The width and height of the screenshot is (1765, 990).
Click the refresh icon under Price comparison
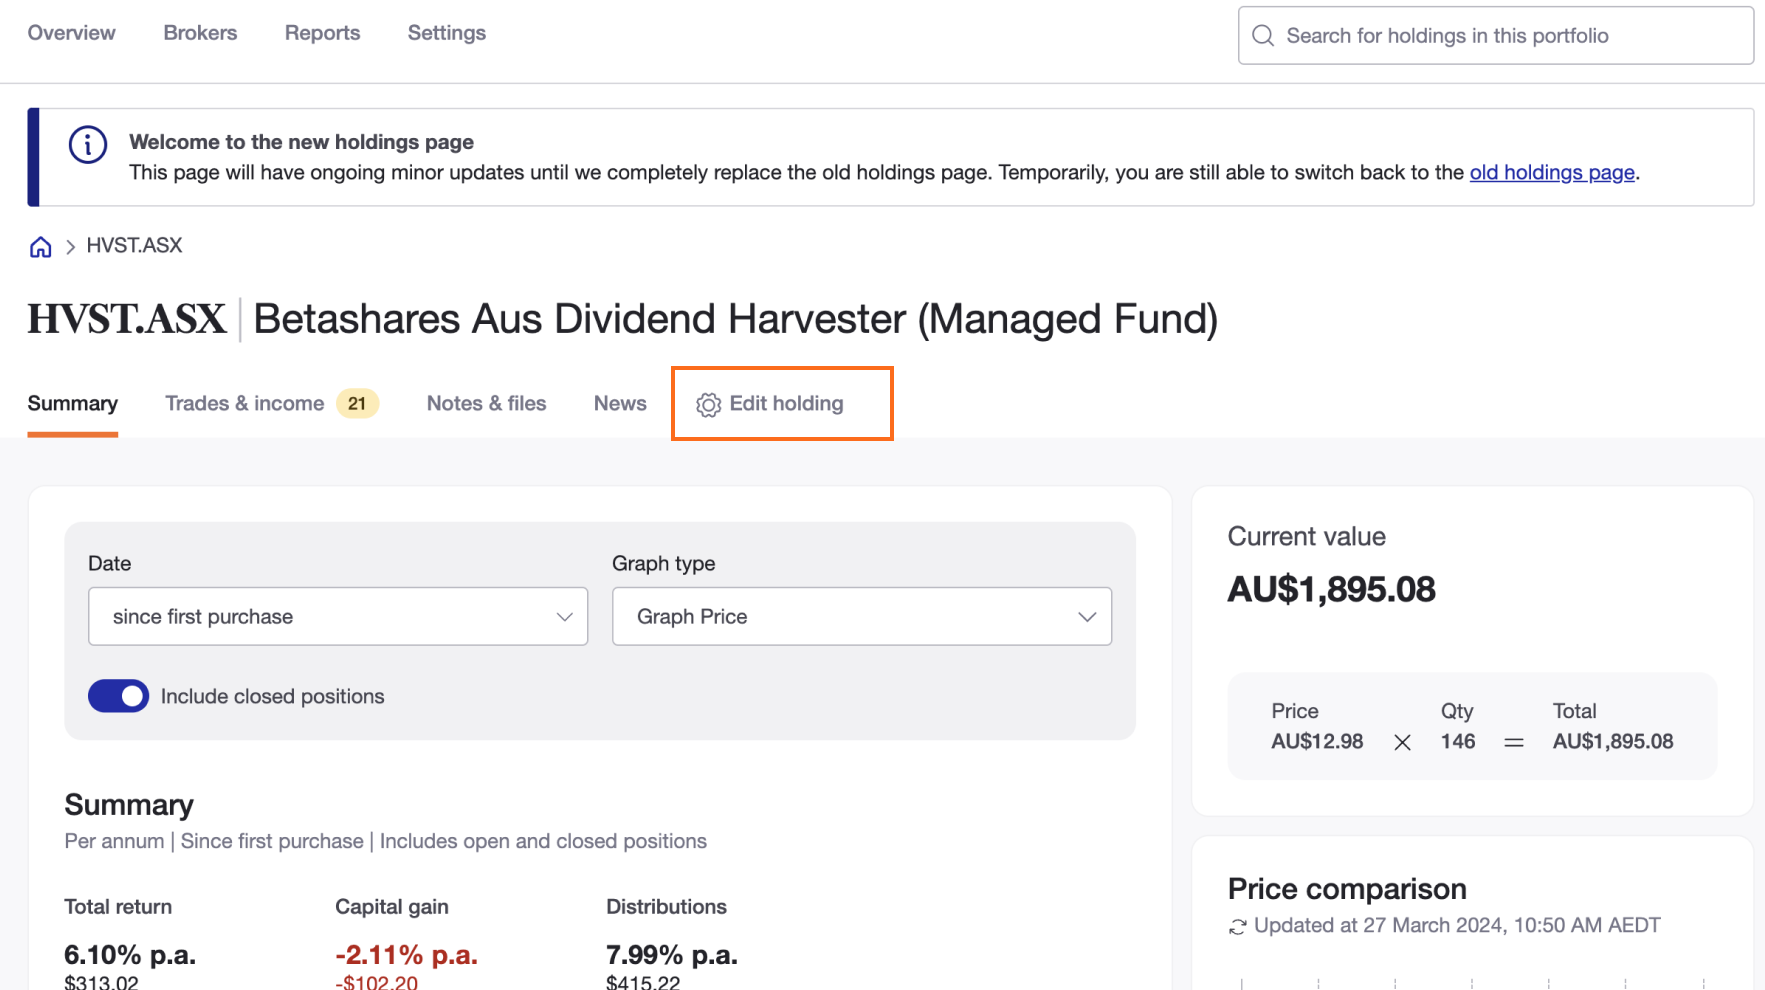pyautogui.click(x=1238, y=927)
